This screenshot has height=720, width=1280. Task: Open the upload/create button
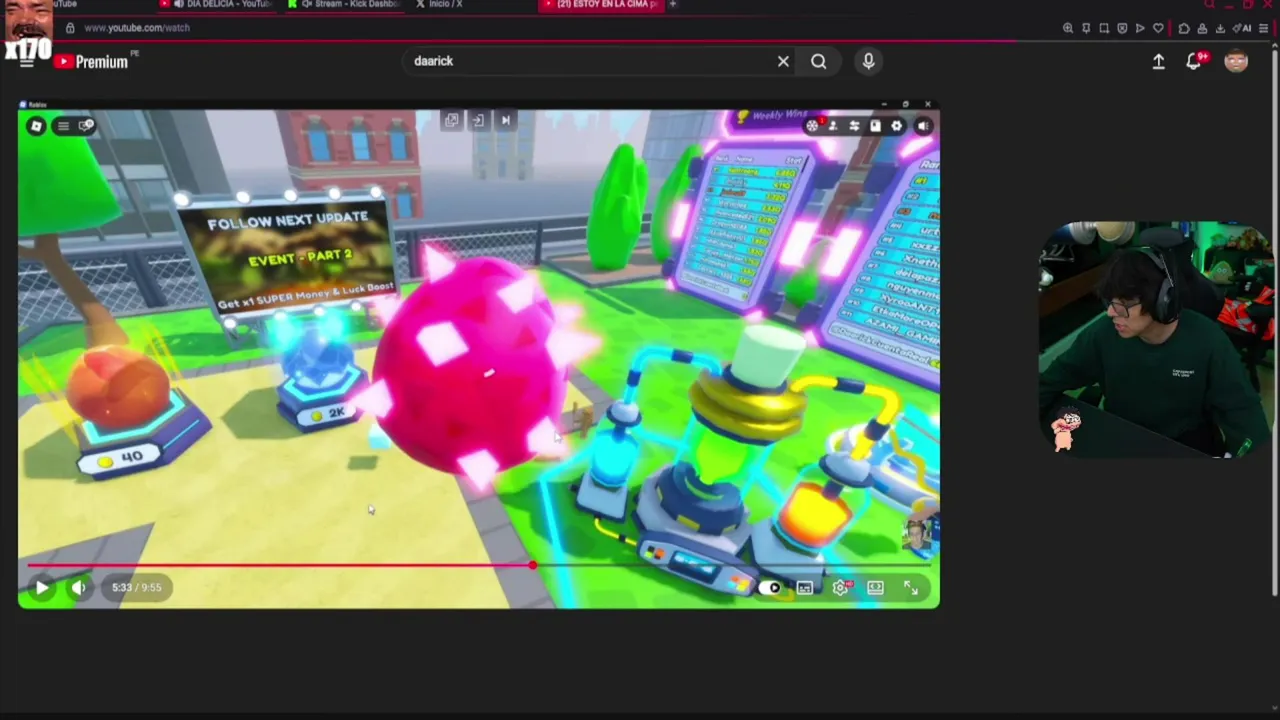click(1158, 62)
